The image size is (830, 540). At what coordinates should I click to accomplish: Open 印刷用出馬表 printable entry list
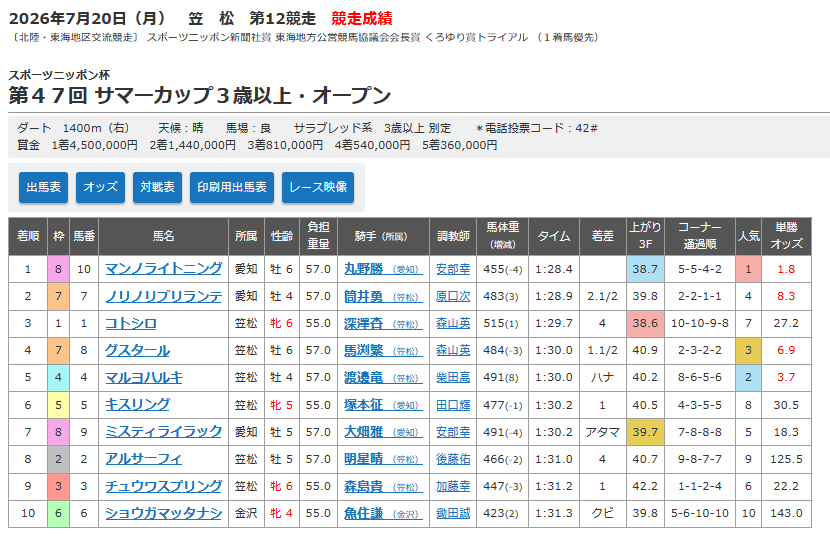(x=232, y=187)
